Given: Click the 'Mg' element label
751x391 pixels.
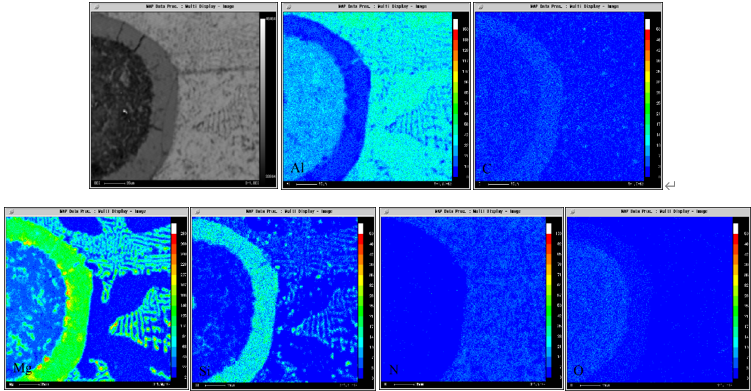Looking at the screenshot, I should (22, 368).
